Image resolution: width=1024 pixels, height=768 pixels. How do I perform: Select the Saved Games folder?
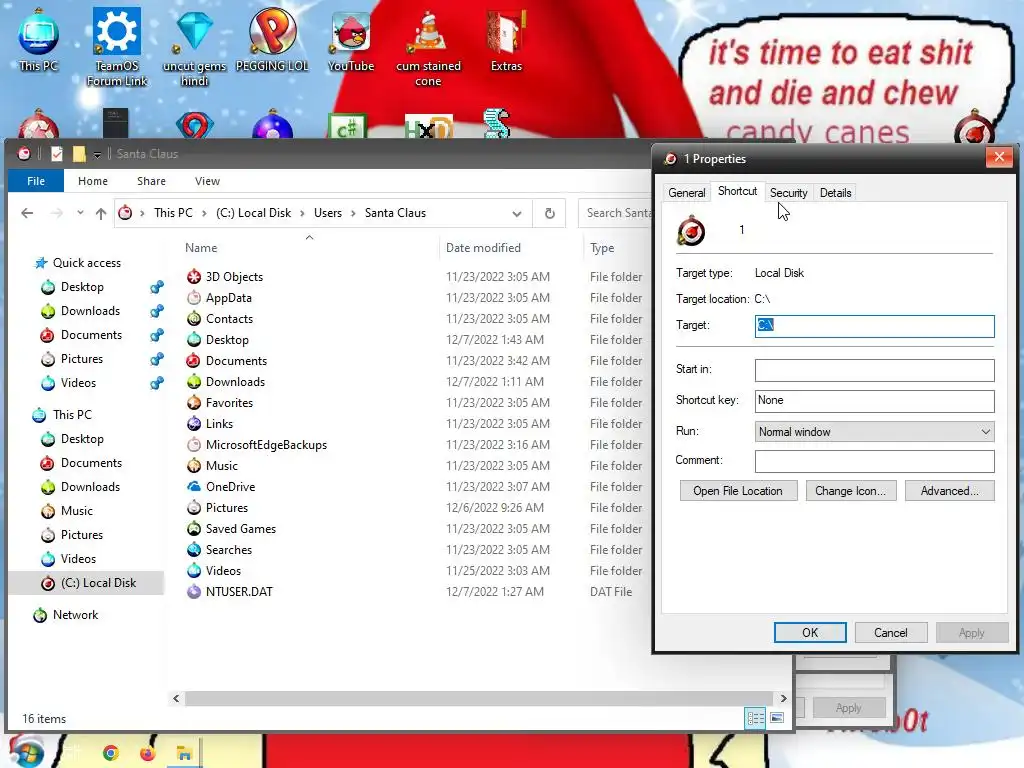pos(240,529)
